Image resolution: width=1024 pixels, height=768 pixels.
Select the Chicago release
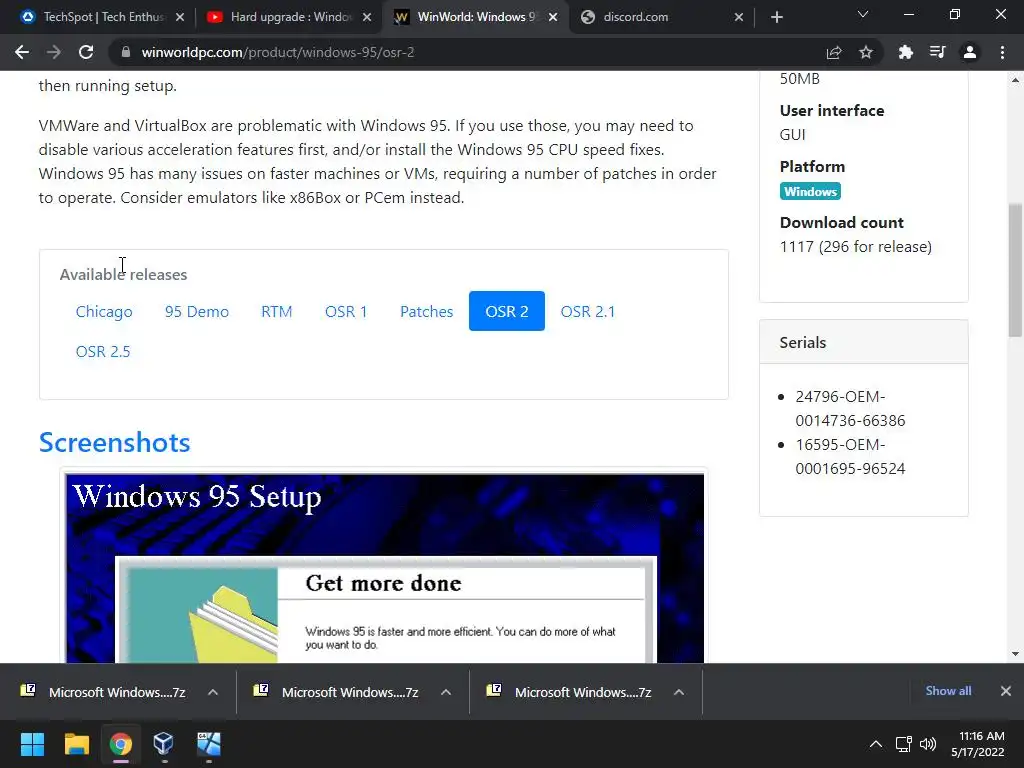(104, 312)
